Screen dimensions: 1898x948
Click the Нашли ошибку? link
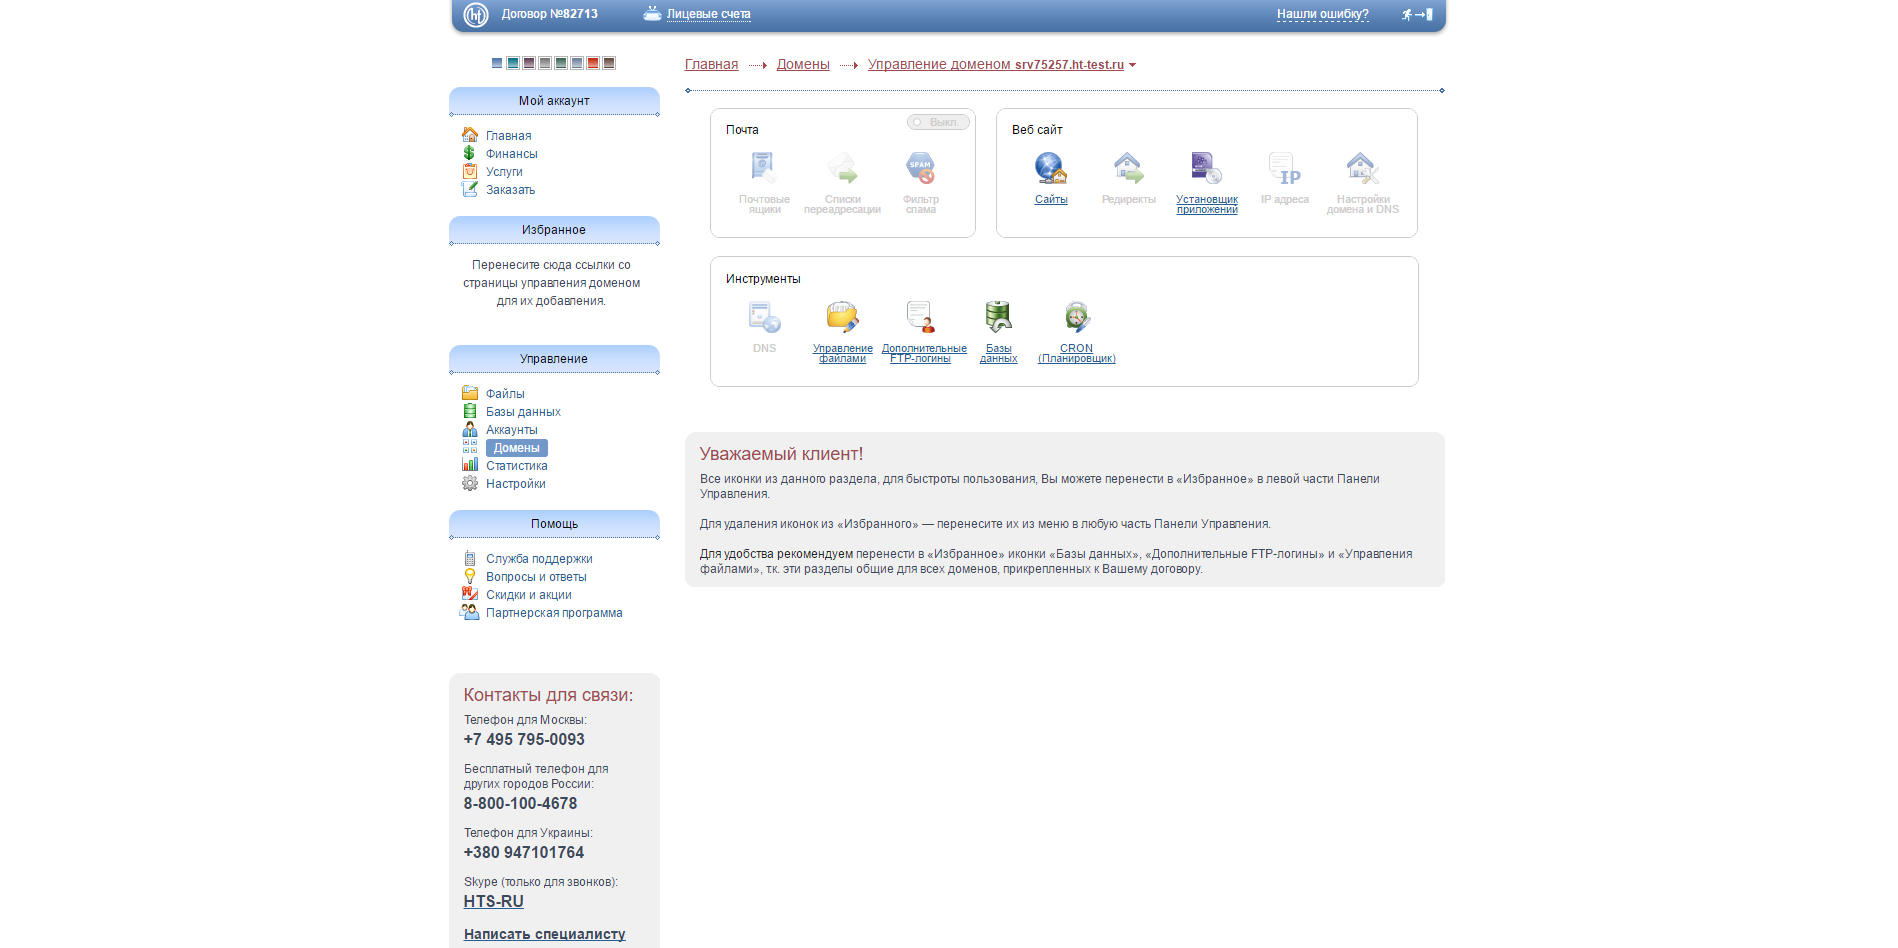tap(1322, 14)
